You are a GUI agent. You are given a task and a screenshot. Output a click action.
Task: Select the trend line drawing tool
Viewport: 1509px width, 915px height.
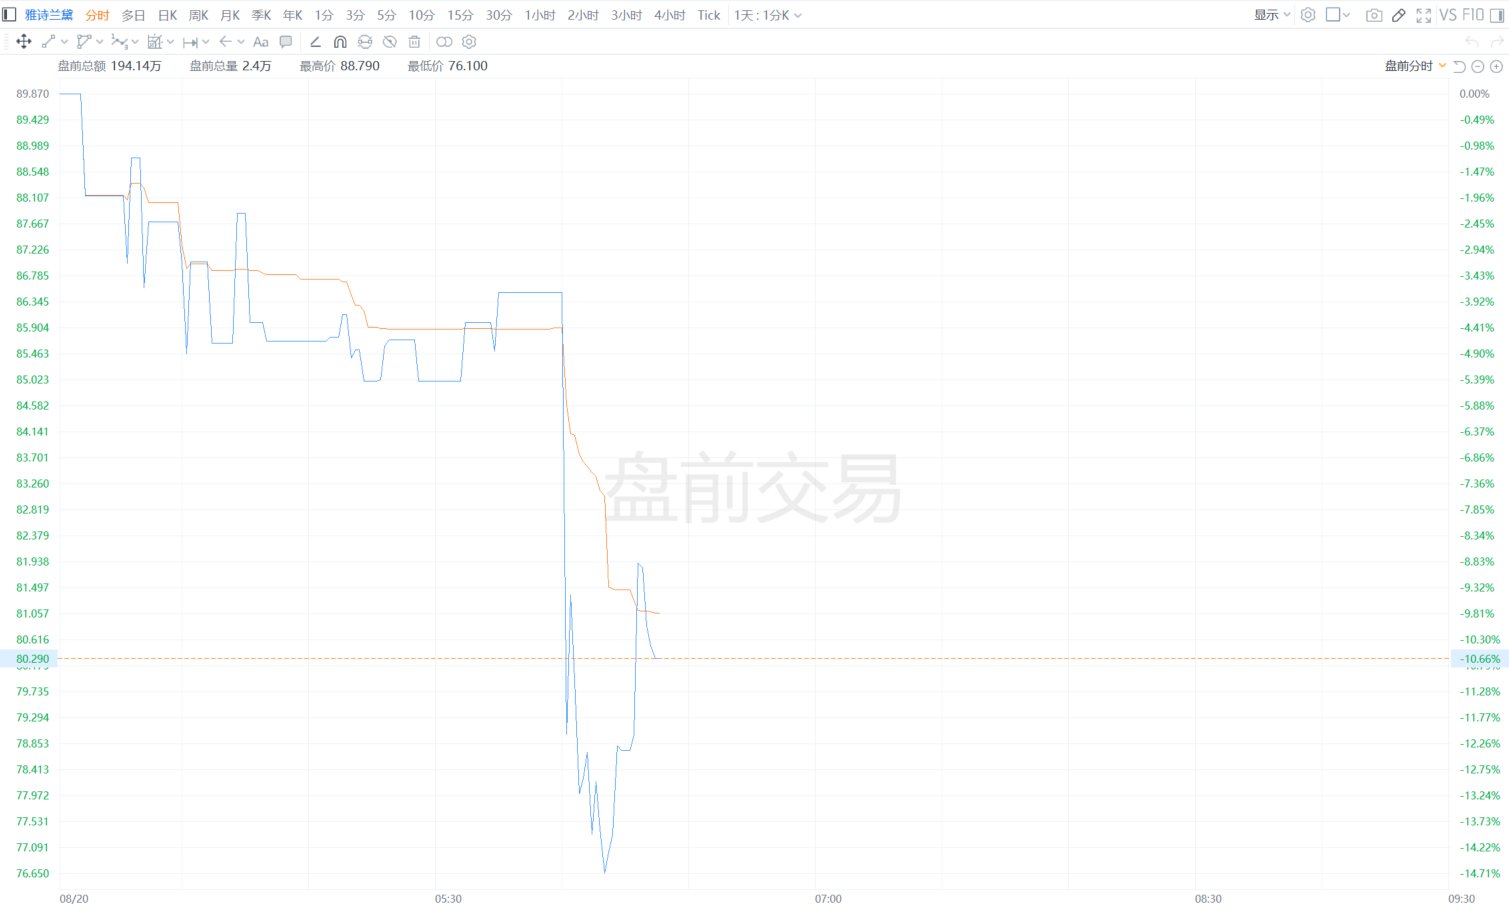point(48,42)
